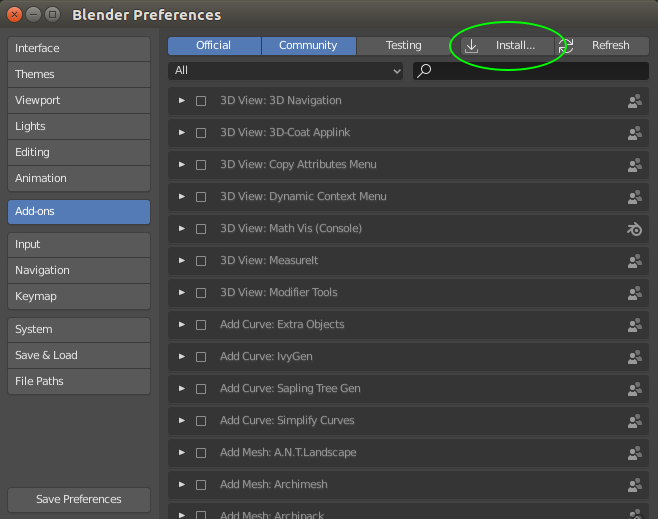Expand MeasureIt add-on details

(182, 261)
